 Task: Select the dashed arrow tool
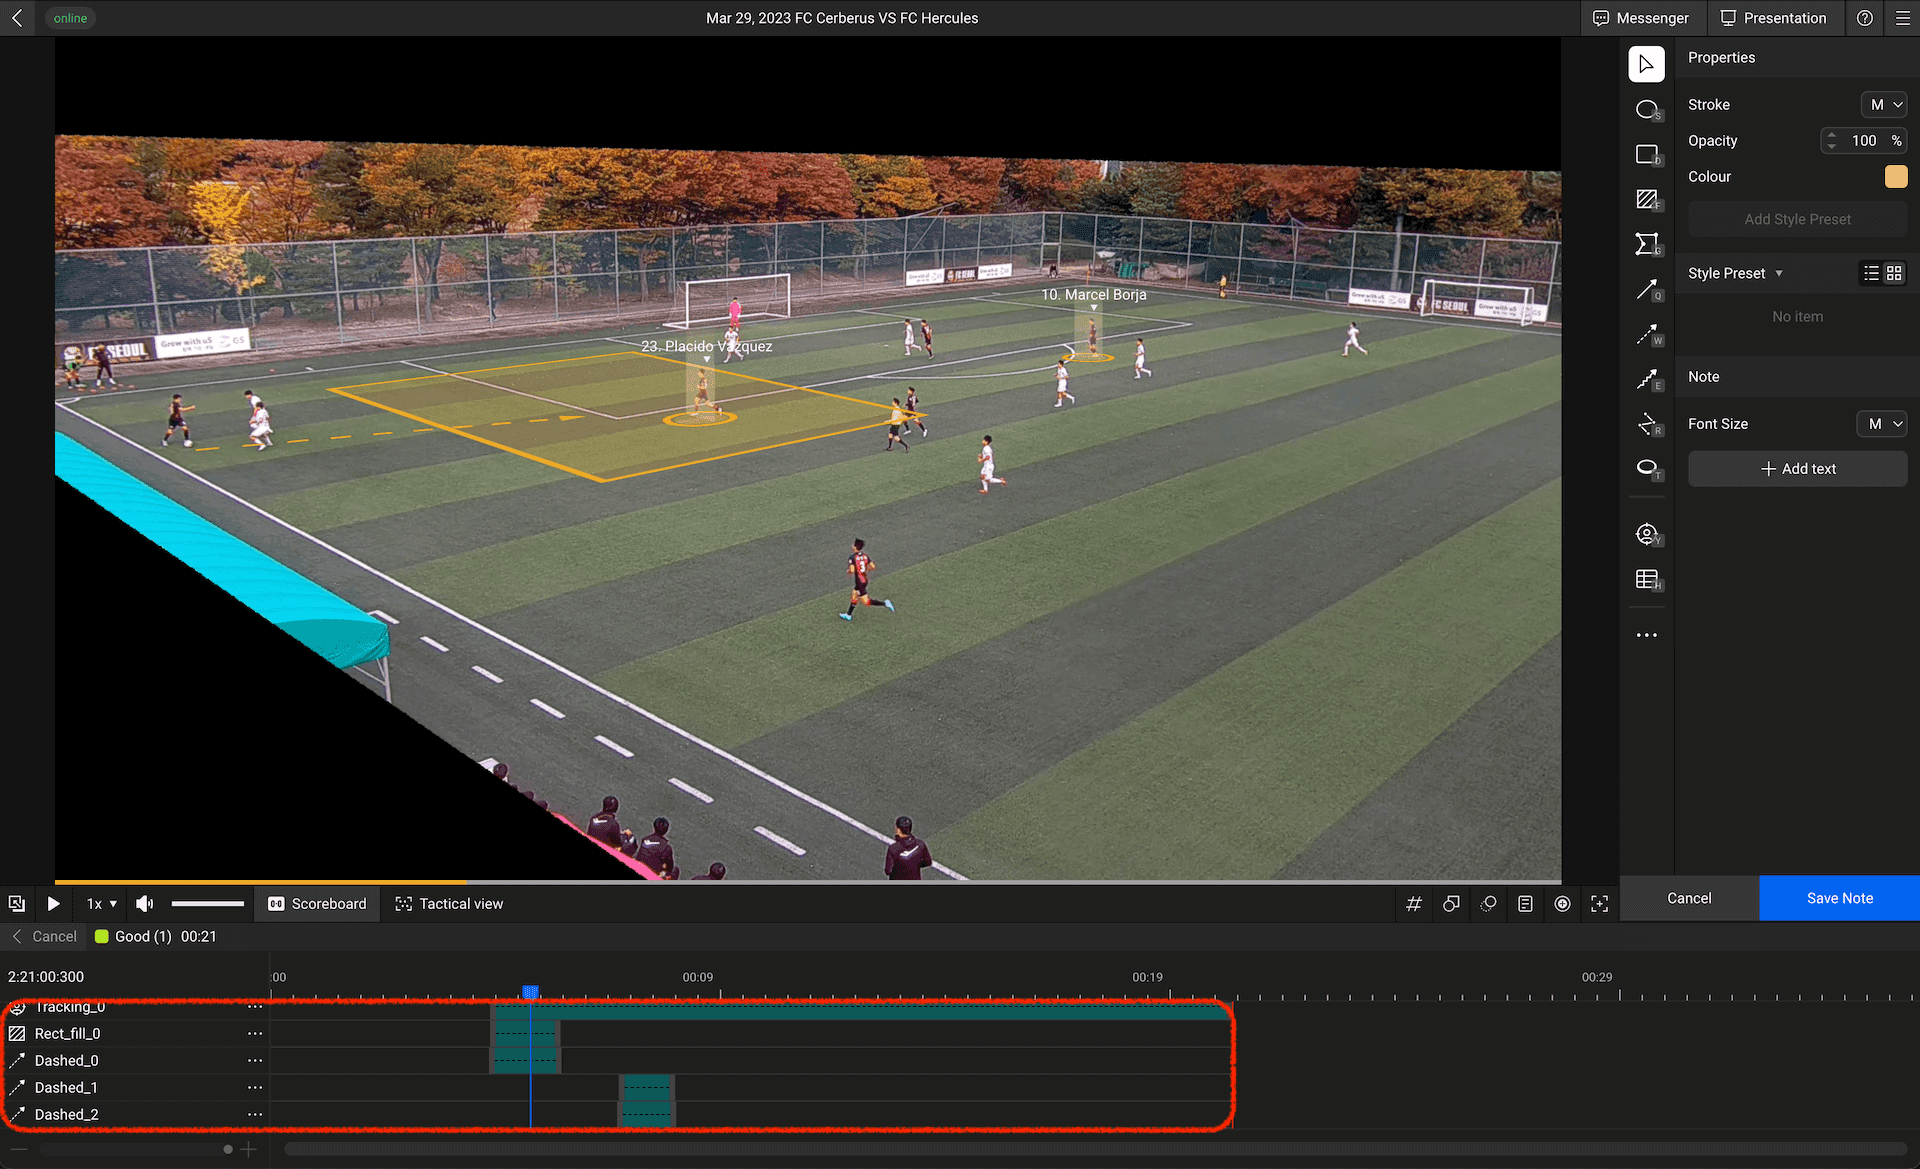1646,335
